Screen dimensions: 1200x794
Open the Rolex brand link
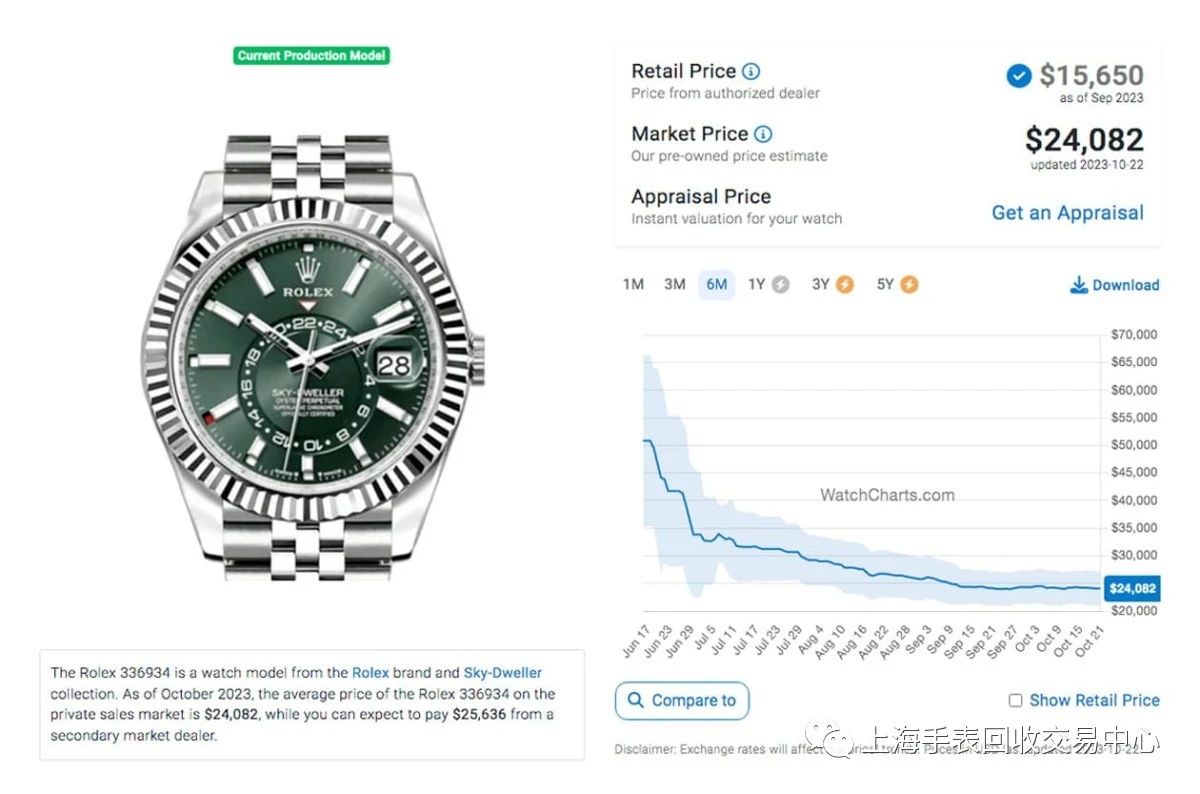point(370,673)
